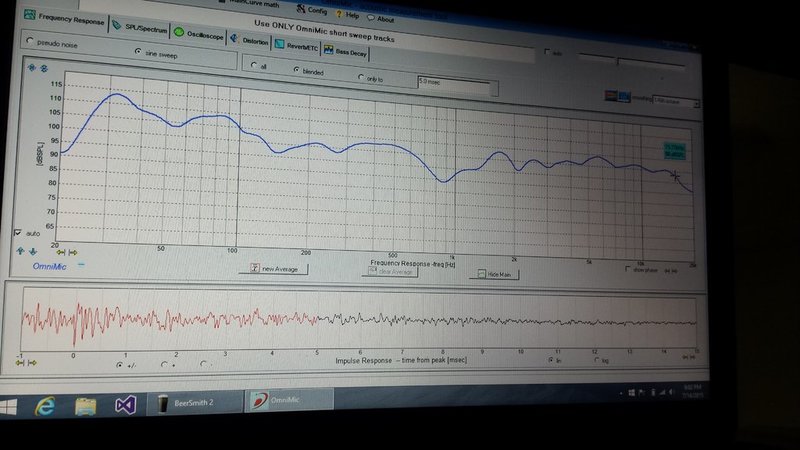Click the Frequency Response tab icon

30,15
